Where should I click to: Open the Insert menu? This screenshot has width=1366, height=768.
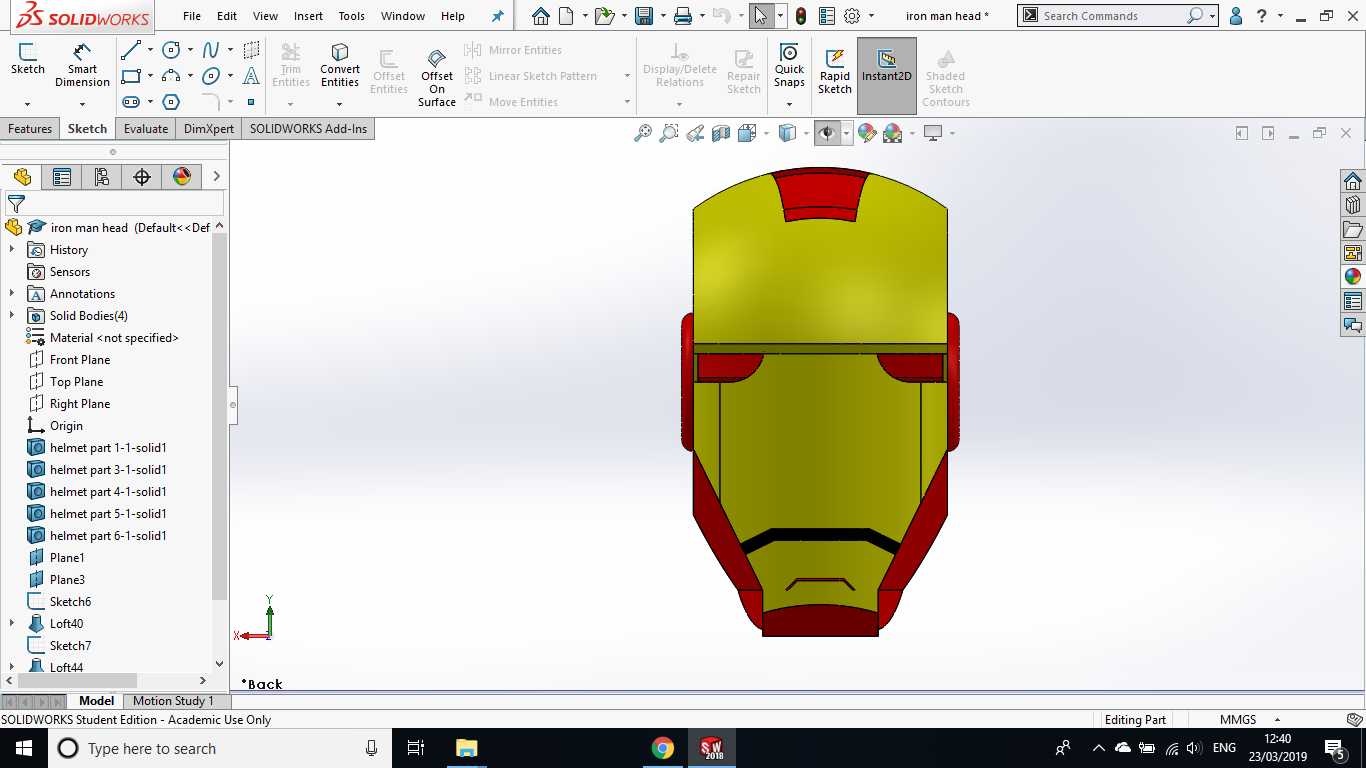click(308, 16)
